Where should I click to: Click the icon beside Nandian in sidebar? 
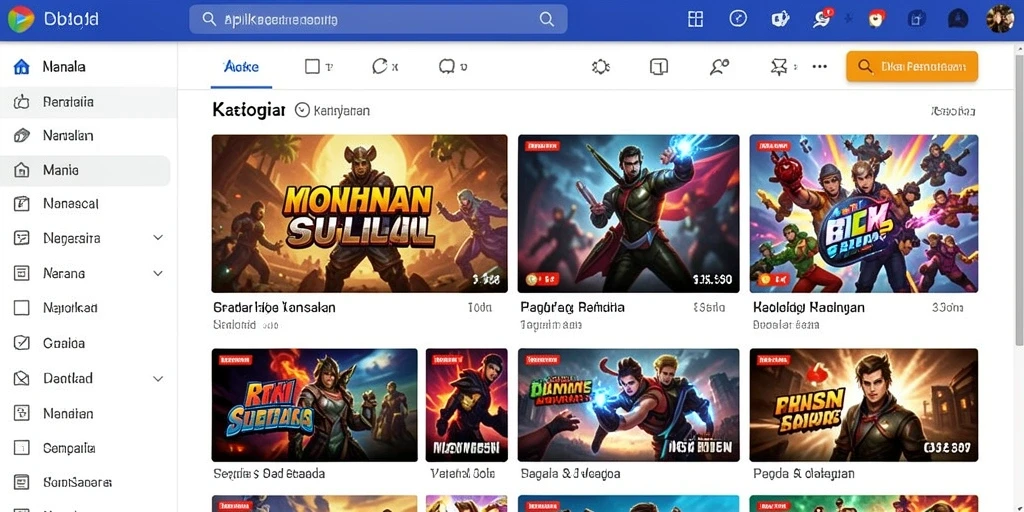(x=22, y=413)
